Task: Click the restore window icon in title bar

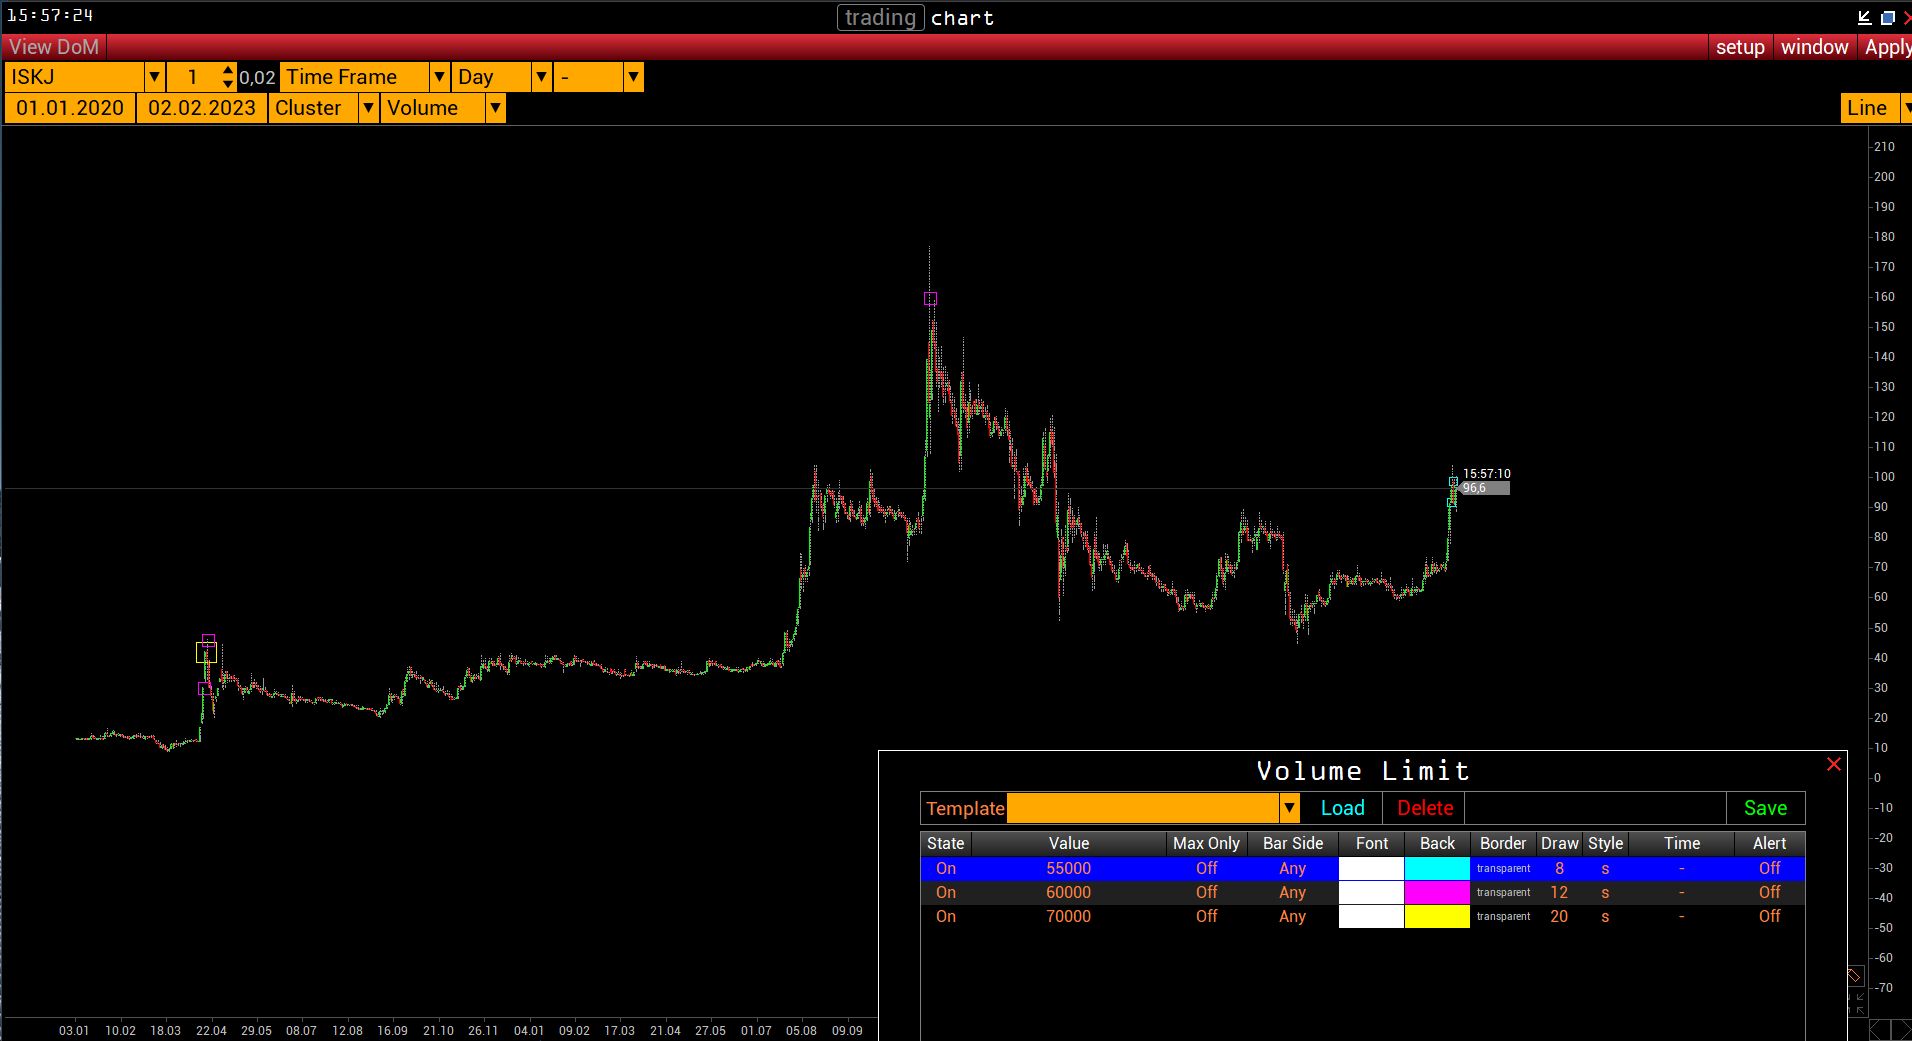Action: pos(1887,17)
